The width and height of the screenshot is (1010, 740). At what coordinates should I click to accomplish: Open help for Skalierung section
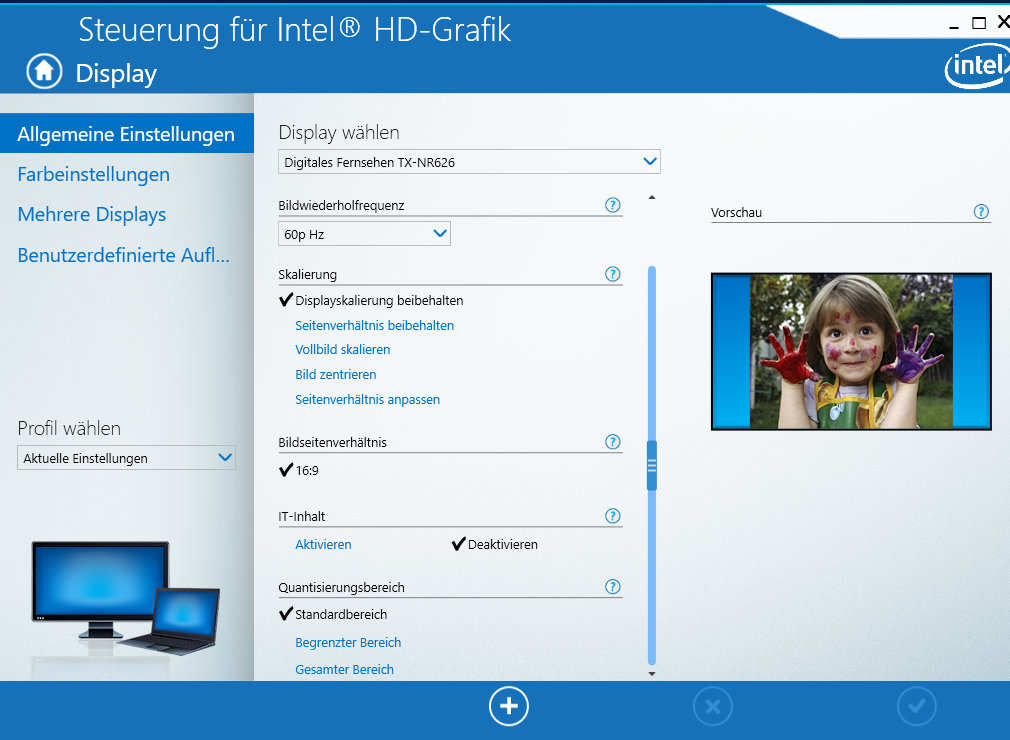click(613, 274)
